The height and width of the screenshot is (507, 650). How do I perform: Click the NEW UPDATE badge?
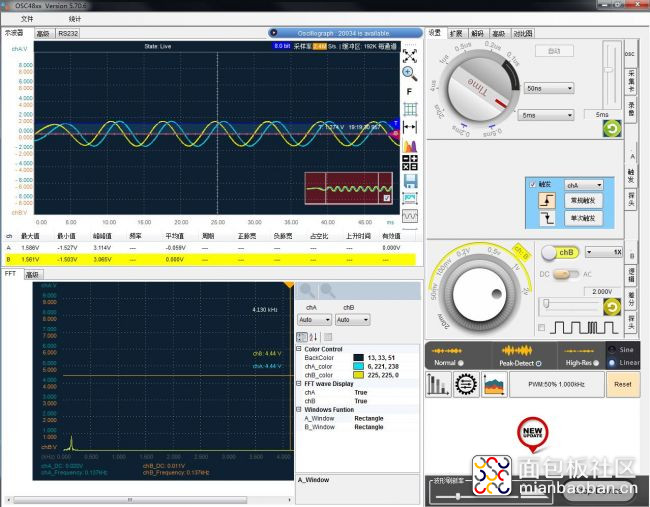click(x=533, y=434)
